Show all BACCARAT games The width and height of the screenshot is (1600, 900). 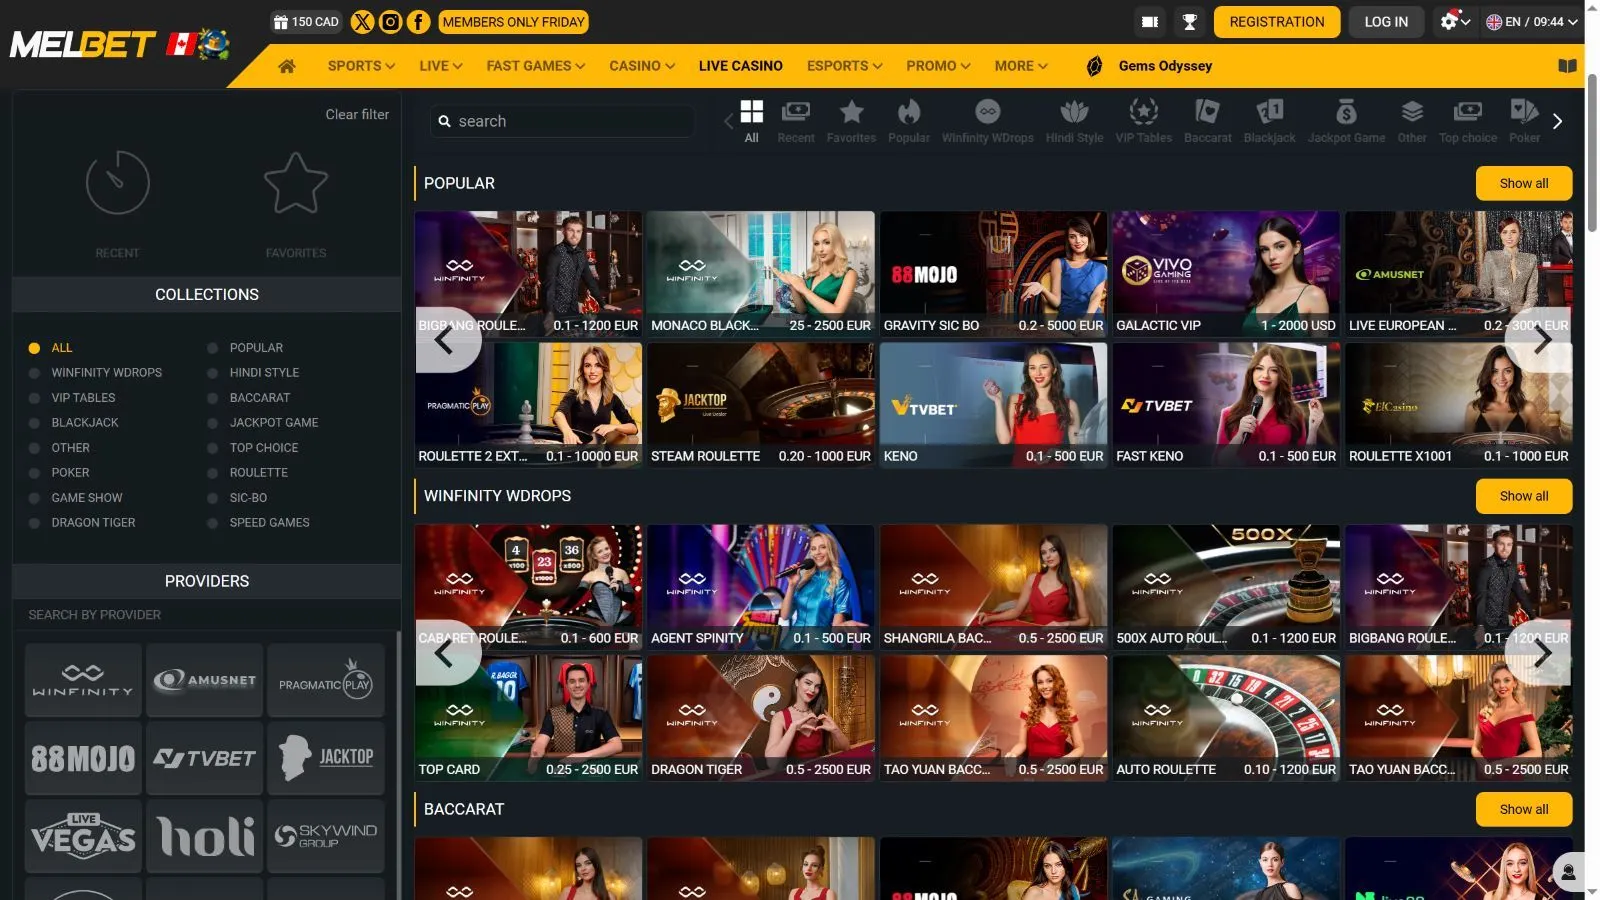1524,810
